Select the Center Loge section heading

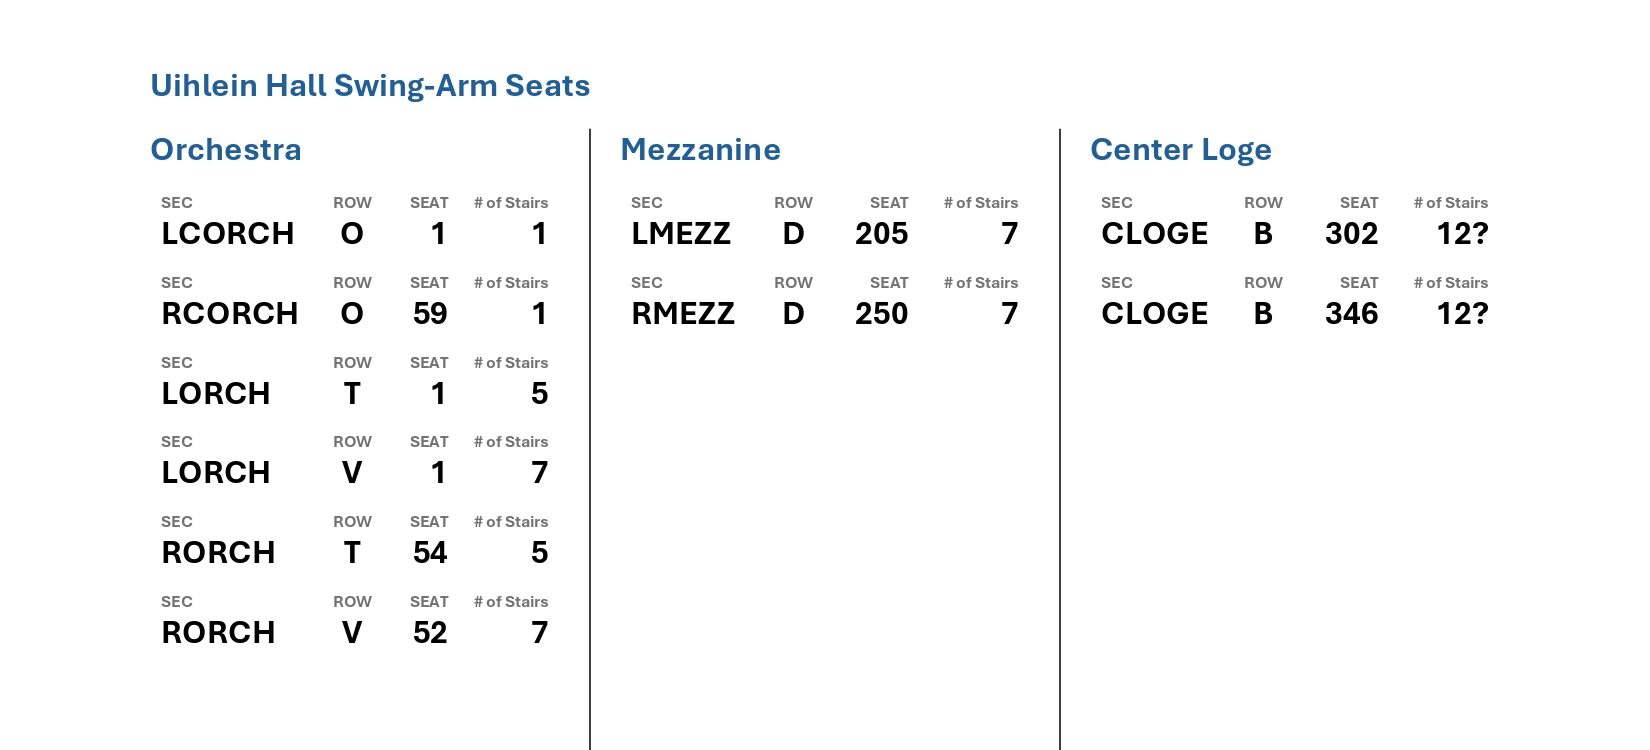tap(1180, 150)
